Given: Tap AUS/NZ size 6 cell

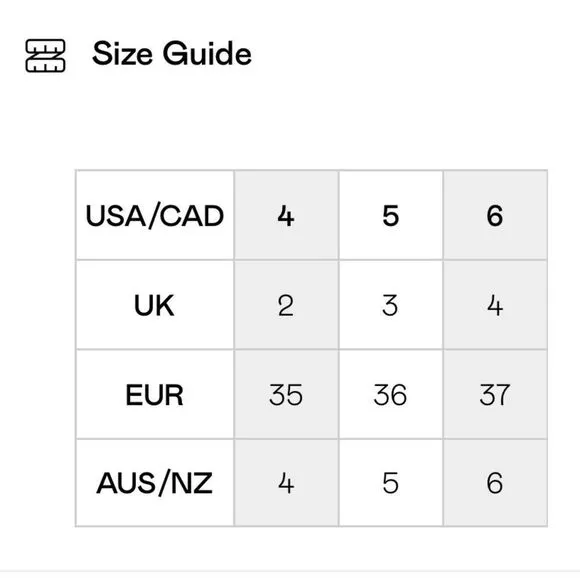Looking at the screenshot, I should pyautogui.click(x=495, y=483).
